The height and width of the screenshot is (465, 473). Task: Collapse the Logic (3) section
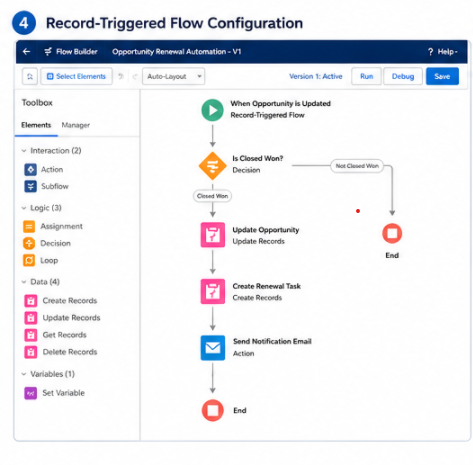[24, 208]
